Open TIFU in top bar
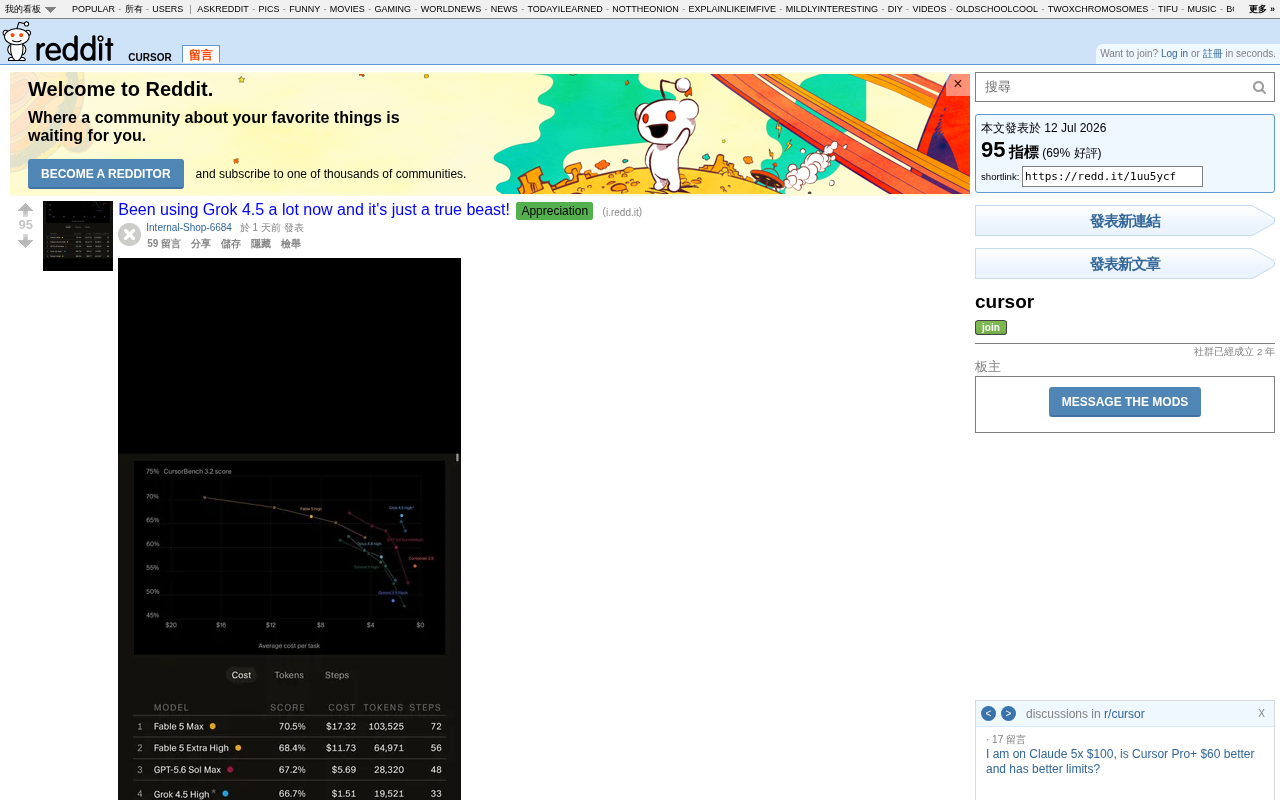 (x=1168, y=9)
